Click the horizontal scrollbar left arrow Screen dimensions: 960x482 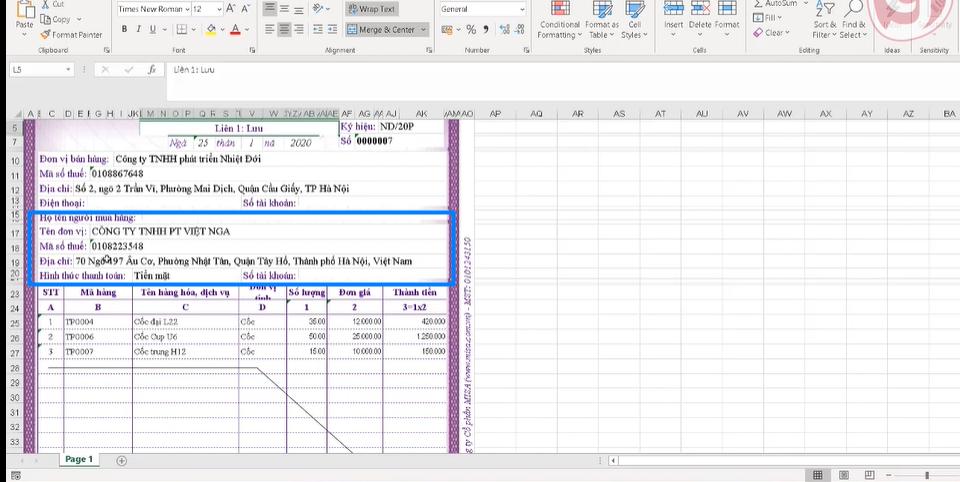tap(613, 461)
